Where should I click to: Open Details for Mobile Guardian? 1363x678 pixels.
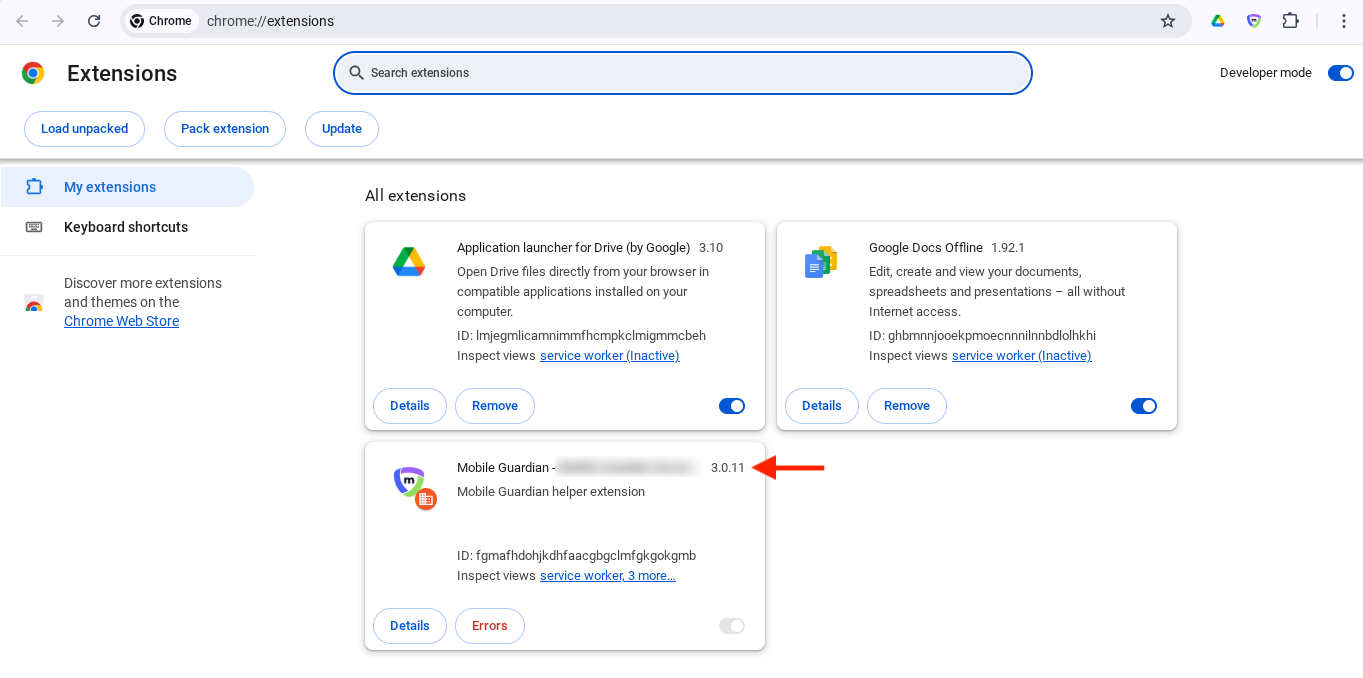click(410, 626)
